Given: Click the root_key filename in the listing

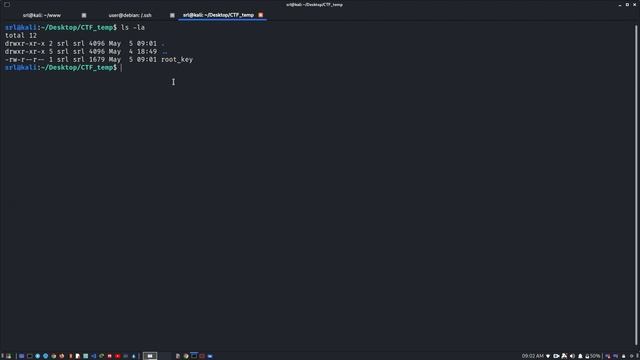Looking at the screenshot, I should (177, 60).
